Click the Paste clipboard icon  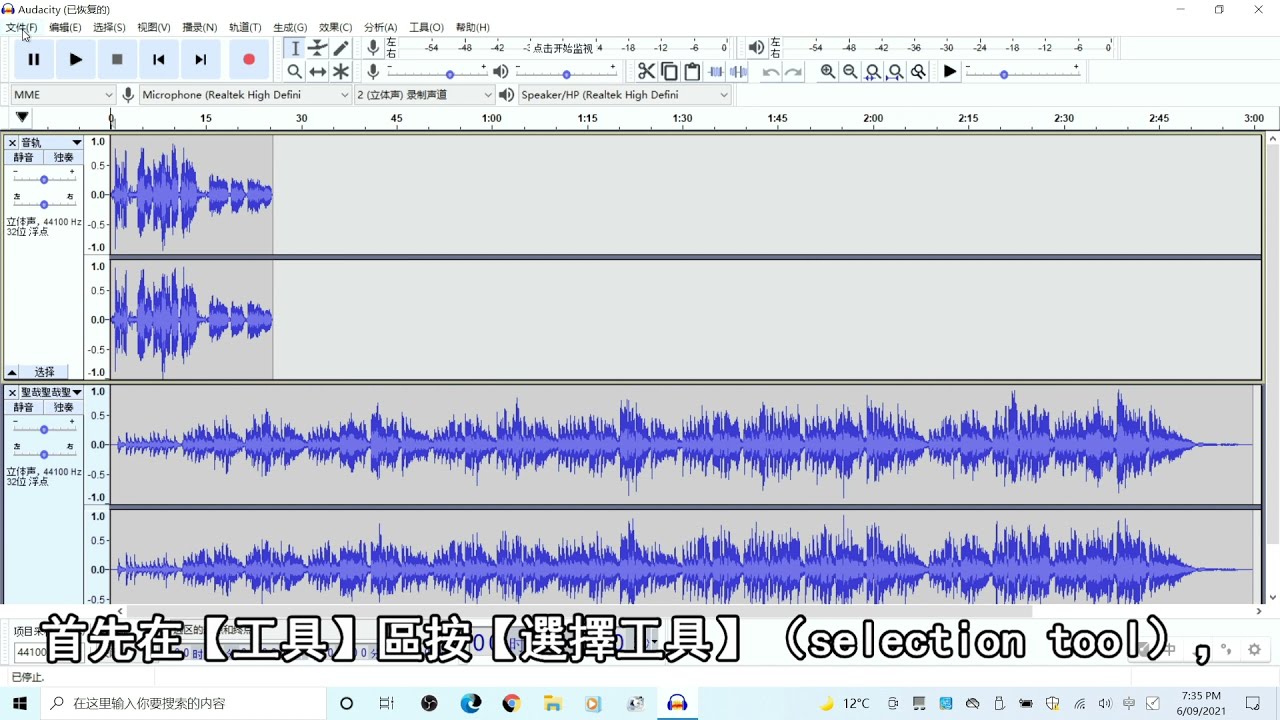pyautogui.click(x=692, y=71)
